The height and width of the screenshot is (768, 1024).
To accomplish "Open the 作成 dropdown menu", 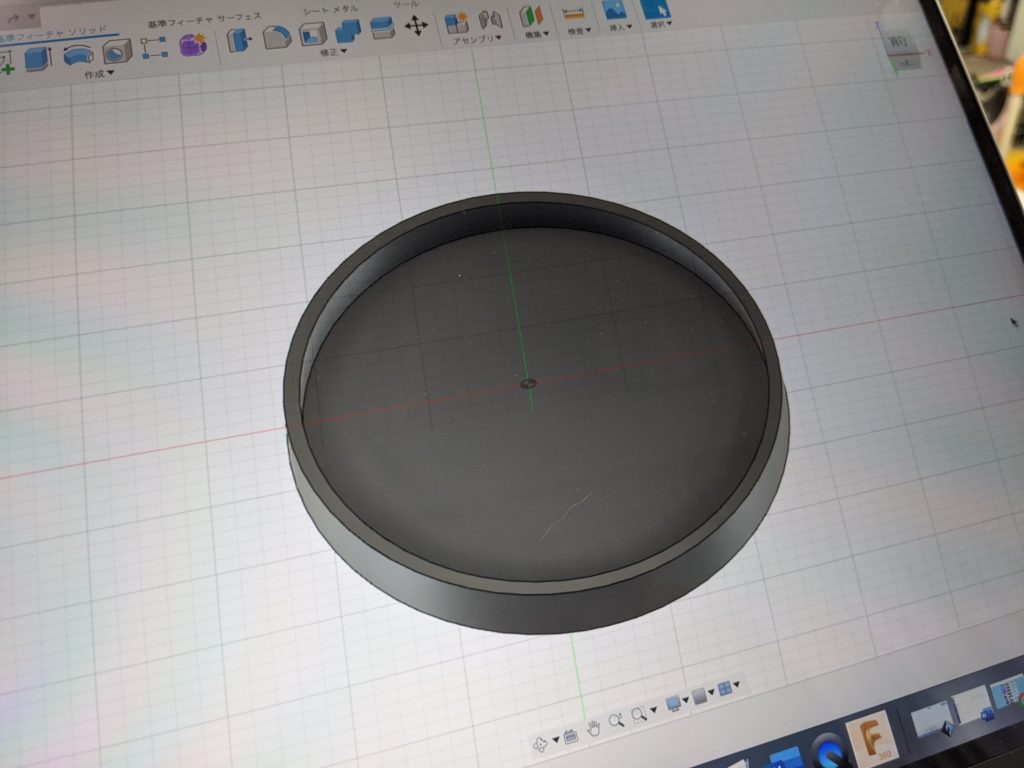I will [99, 74].
